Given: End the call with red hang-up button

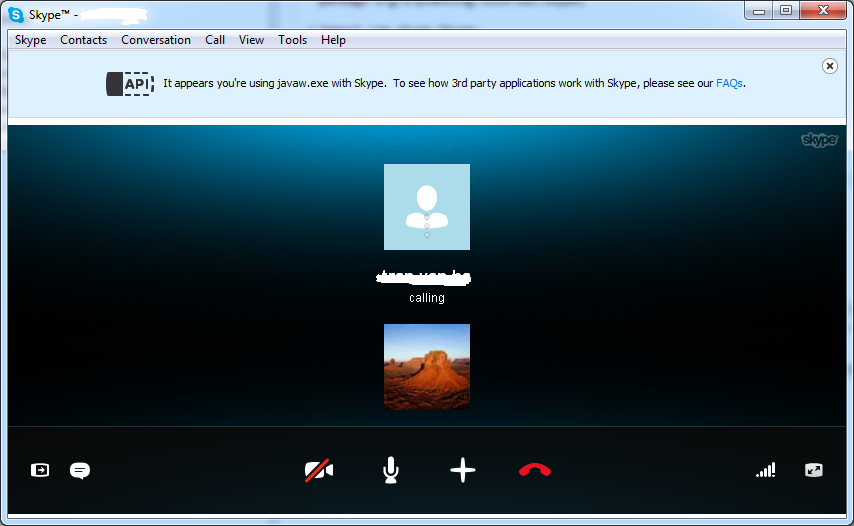Looking at the screenshot, I should [535, 470].
